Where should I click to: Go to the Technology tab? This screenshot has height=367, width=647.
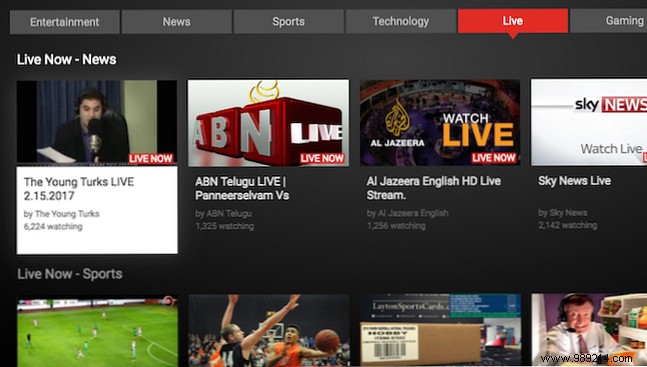(x=401, y=21)
